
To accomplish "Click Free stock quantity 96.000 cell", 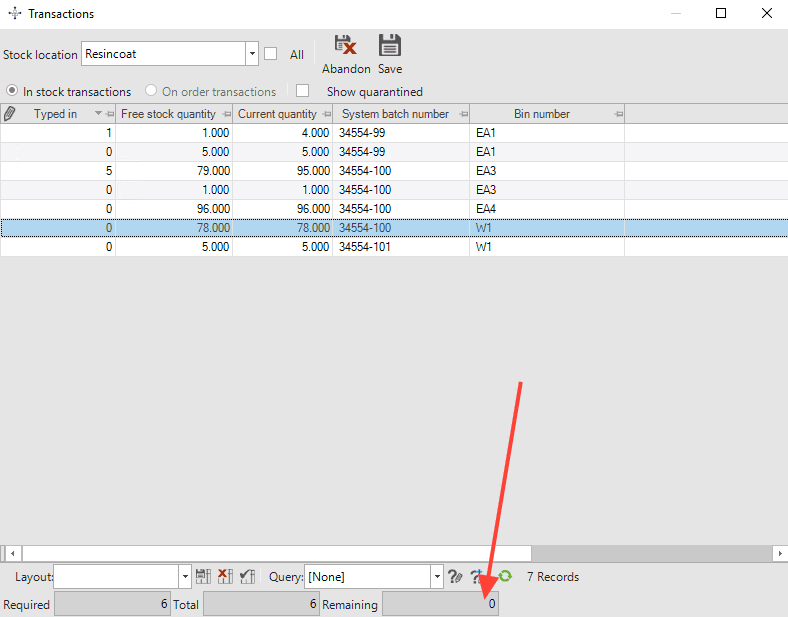I will pyautogui.click(x=174, y=209).
